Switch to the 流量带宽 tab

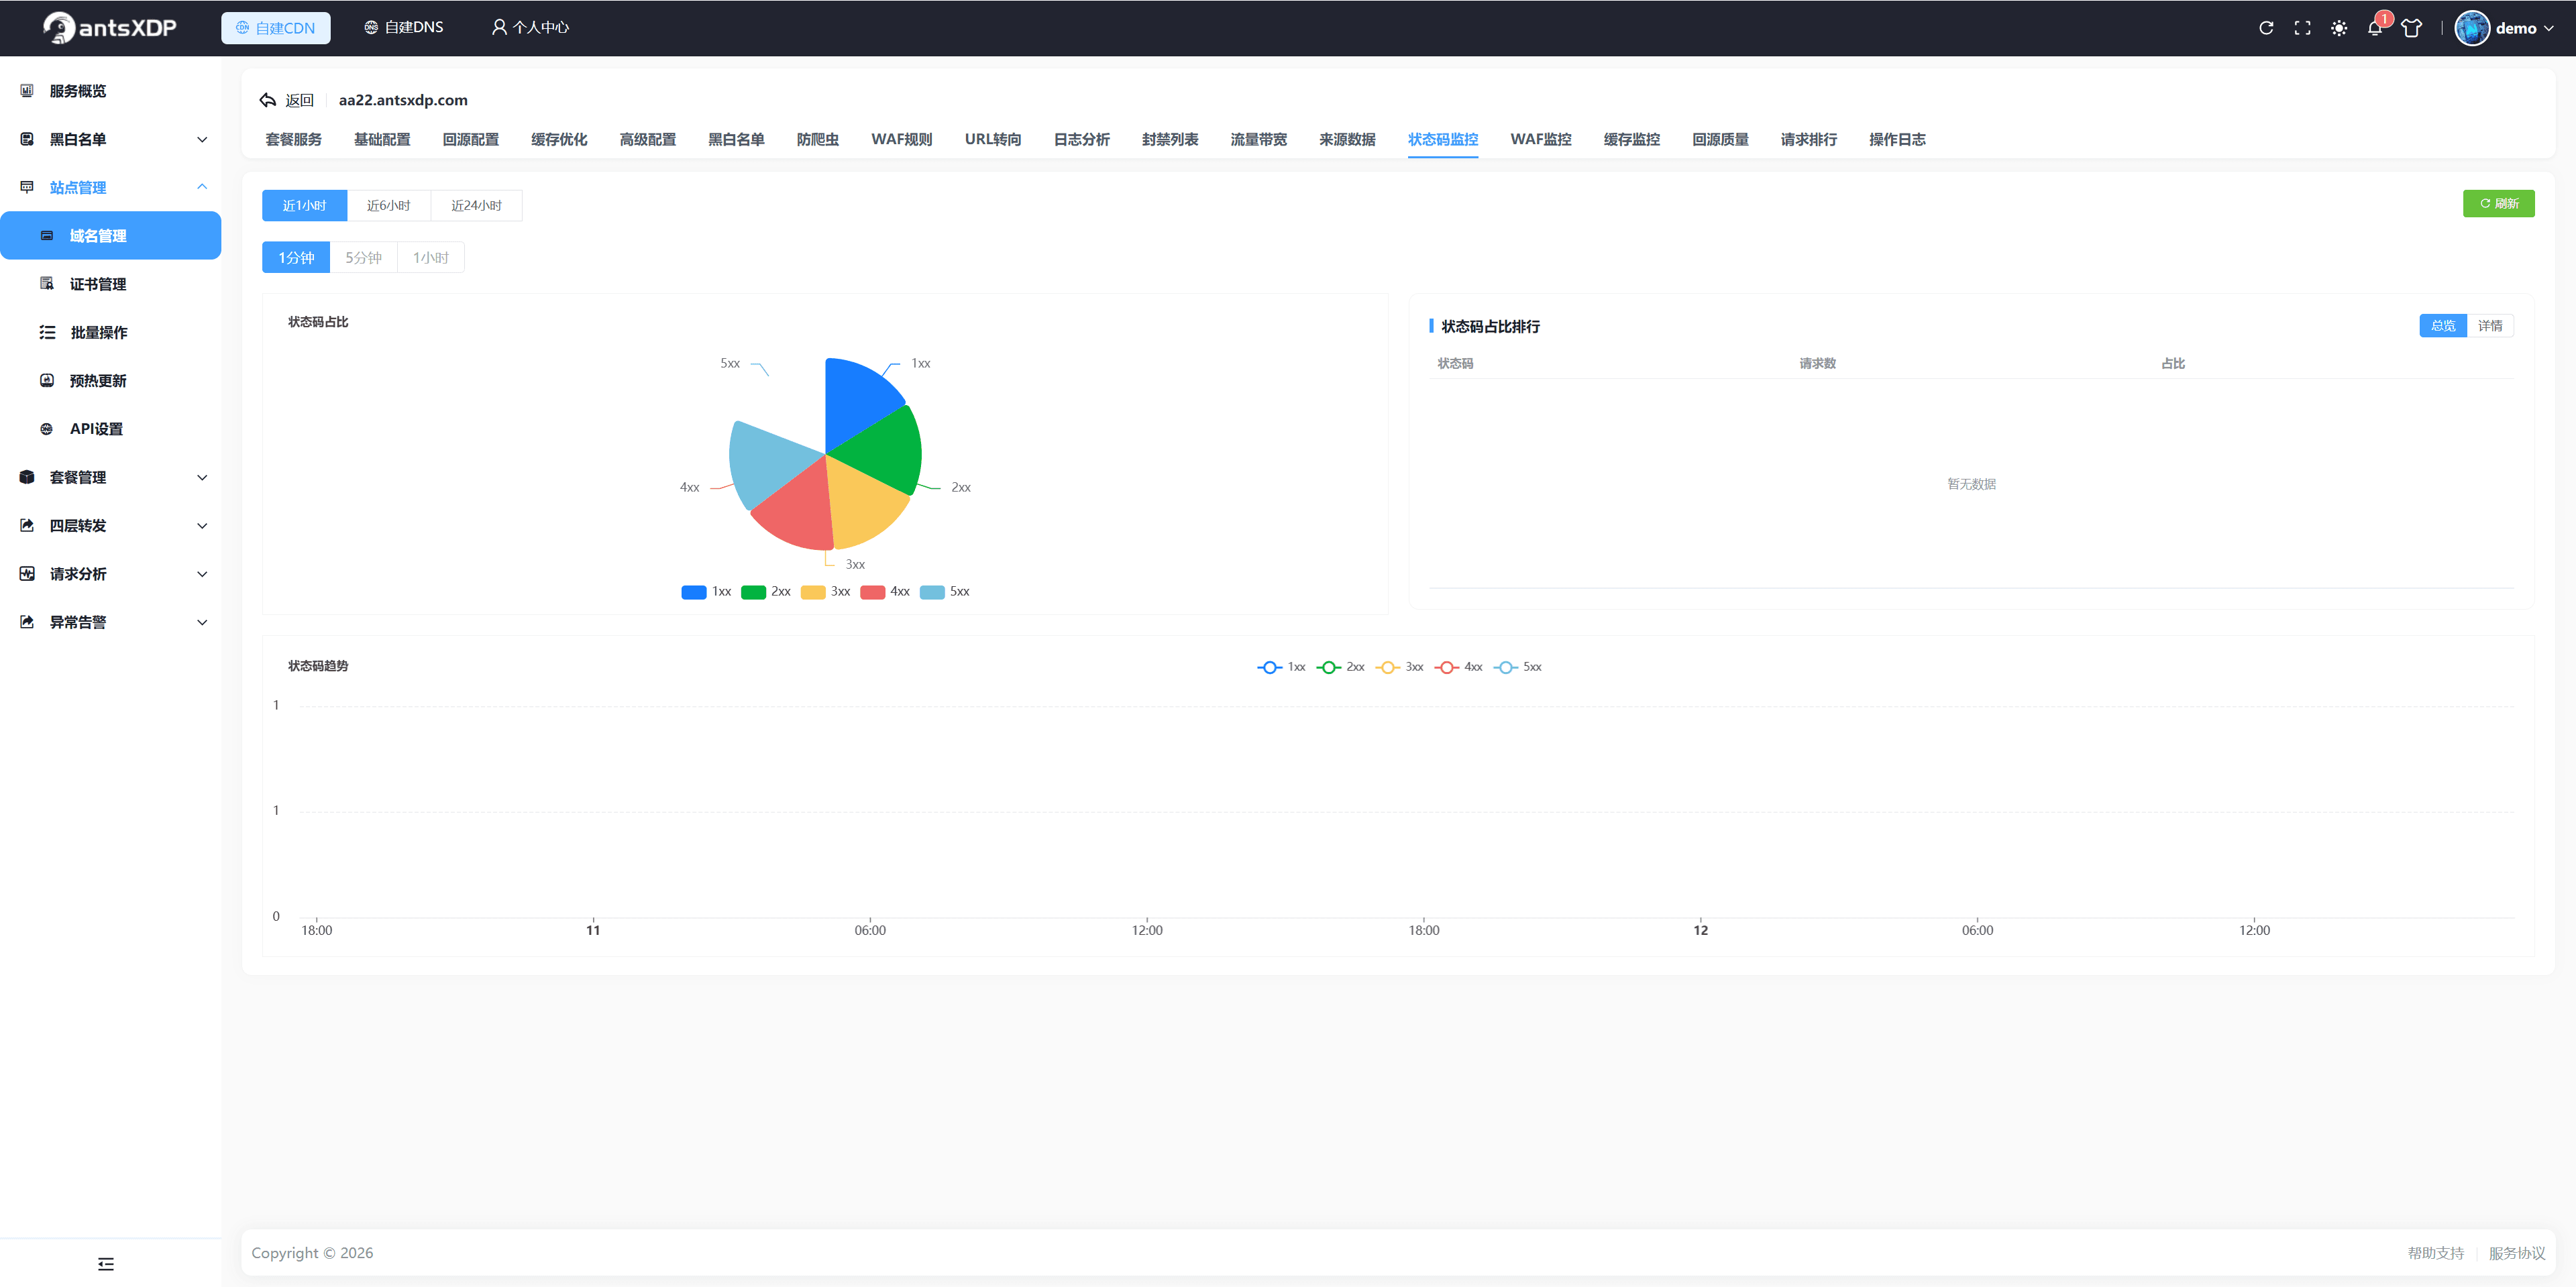click(1258, 139)
